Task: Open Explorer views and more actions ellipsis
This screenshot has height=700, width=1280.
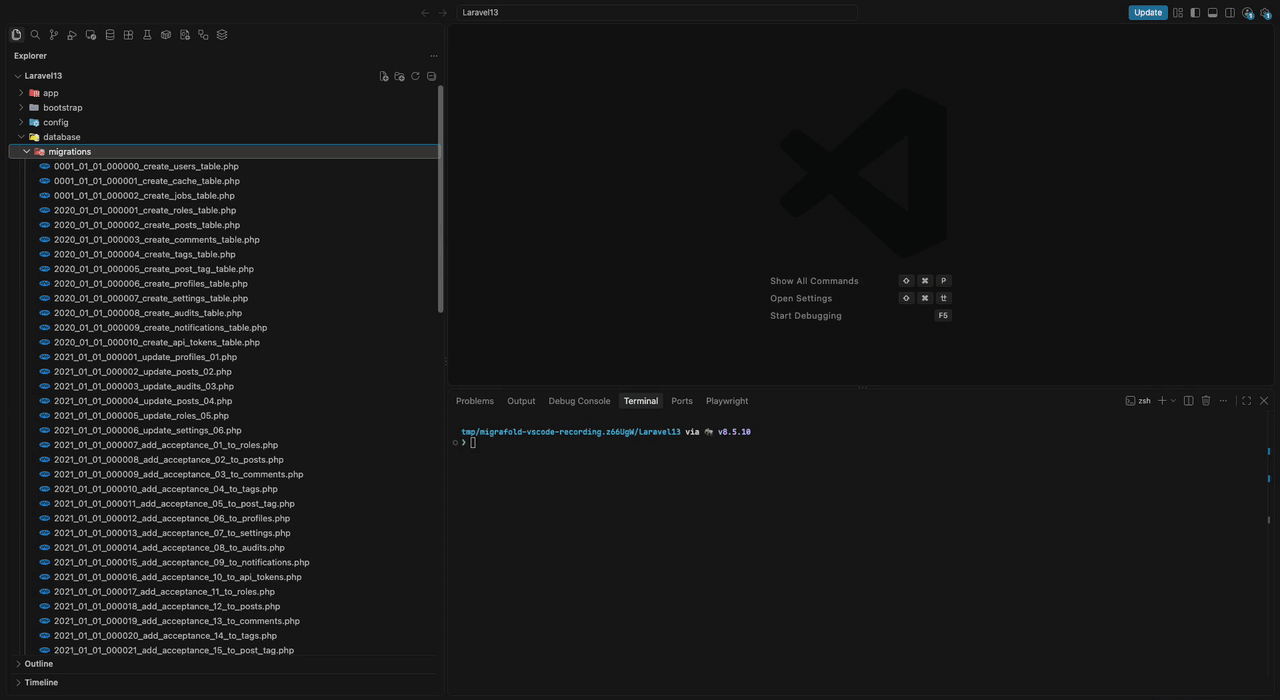Action: pyautogui.click(x=433, y=56)
